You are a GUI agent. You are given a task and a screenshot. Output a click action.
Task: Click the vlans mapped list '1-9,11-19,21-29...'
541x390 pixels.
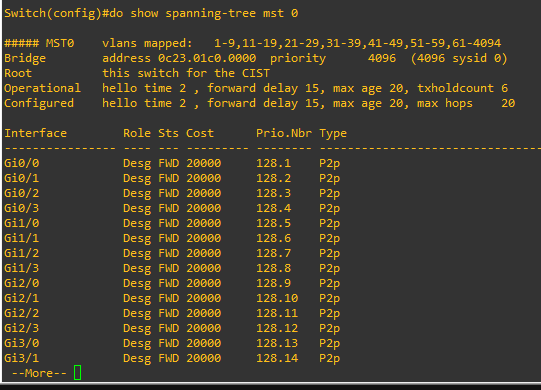point(357,43)
